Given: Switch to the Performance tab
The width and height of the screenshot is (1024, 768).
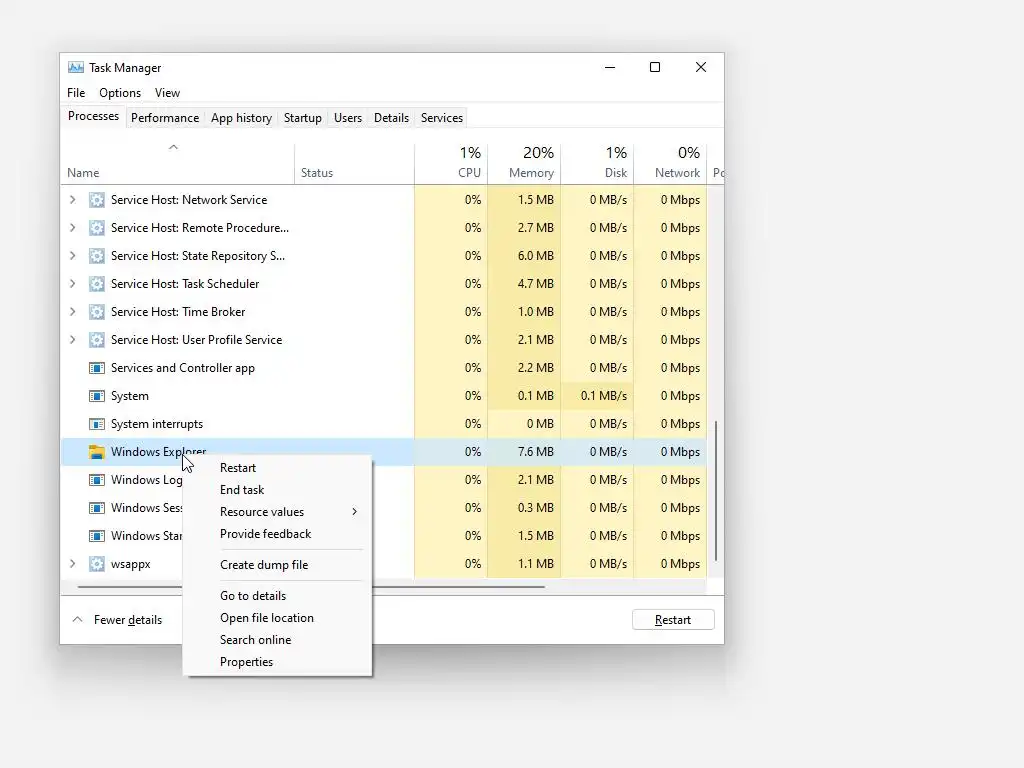Looking at the screenshot, I should 165,118.
